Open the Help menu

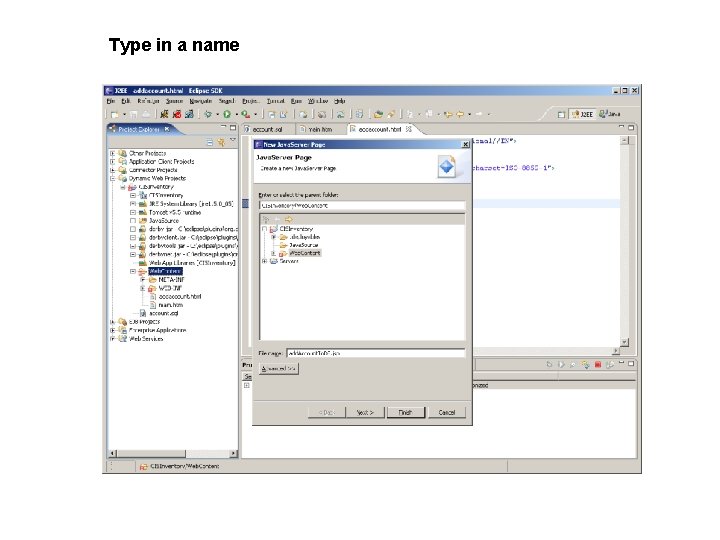coord(339,101)
